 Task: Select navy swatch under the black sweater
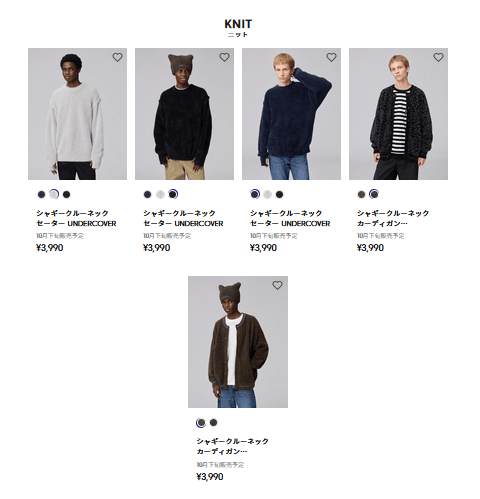coord(148,194)
